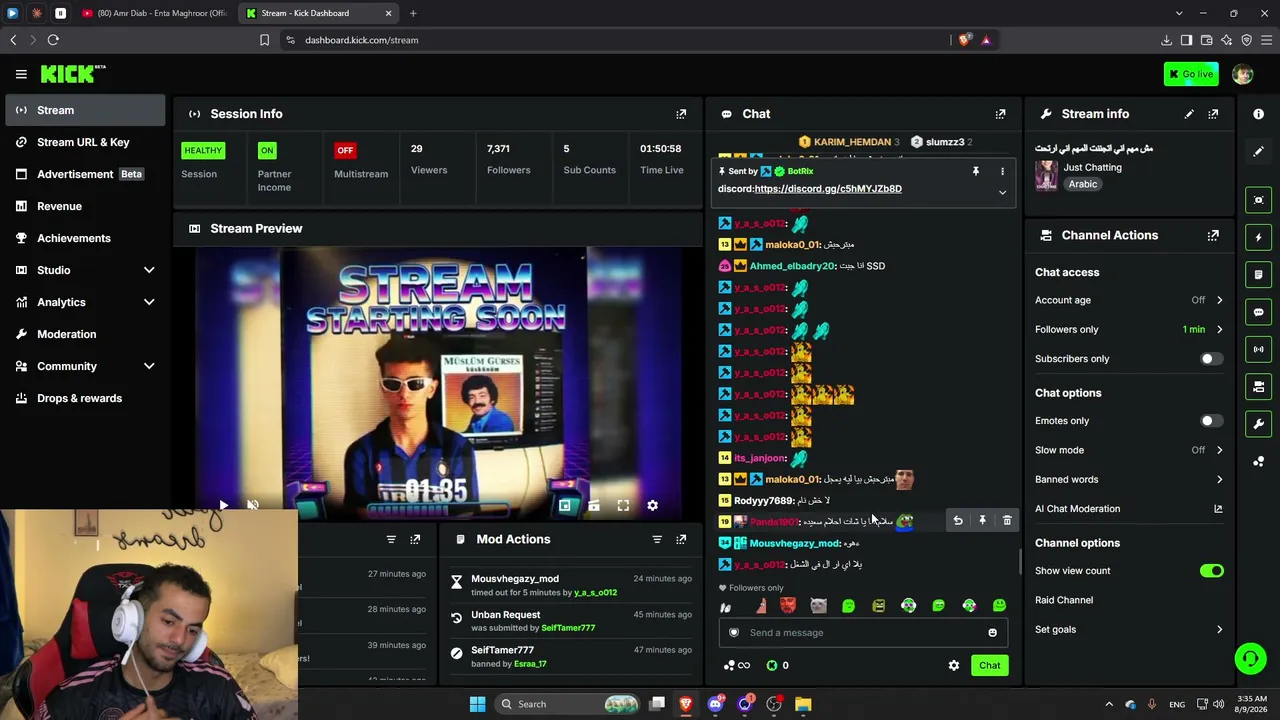Click the Windows taskbar Search box

click(x=568, y=704)
